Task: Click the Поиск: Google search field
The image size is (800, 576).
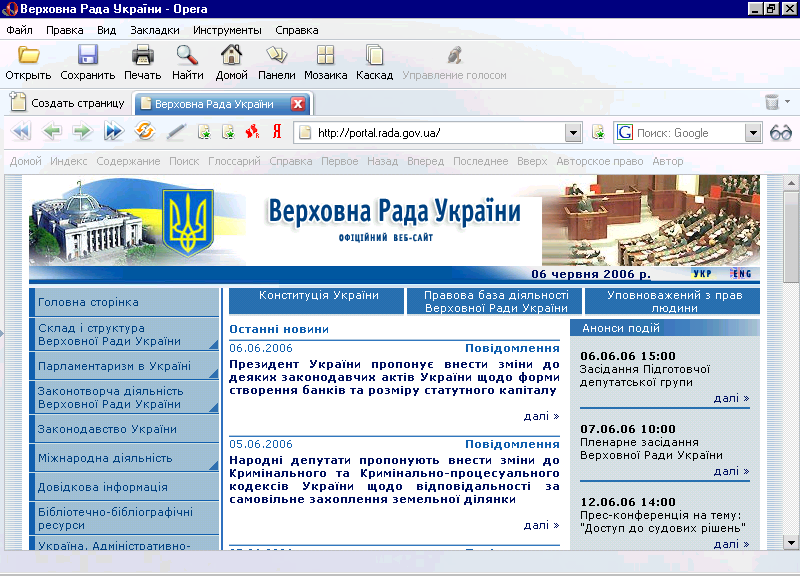Action: point(689,133)
